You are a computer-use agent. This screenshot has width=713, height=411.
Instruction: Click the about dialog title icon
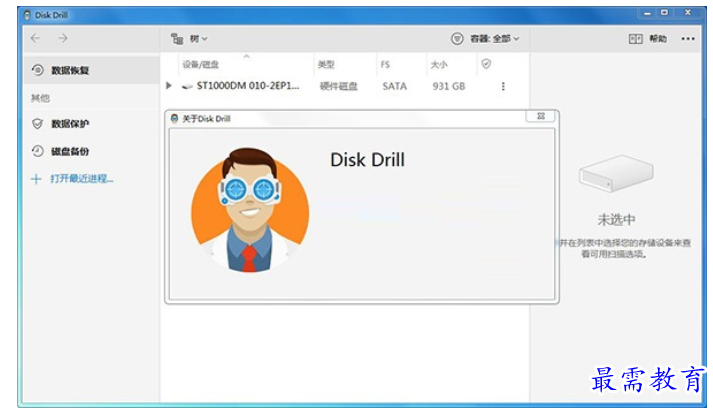tap(174, 119)
